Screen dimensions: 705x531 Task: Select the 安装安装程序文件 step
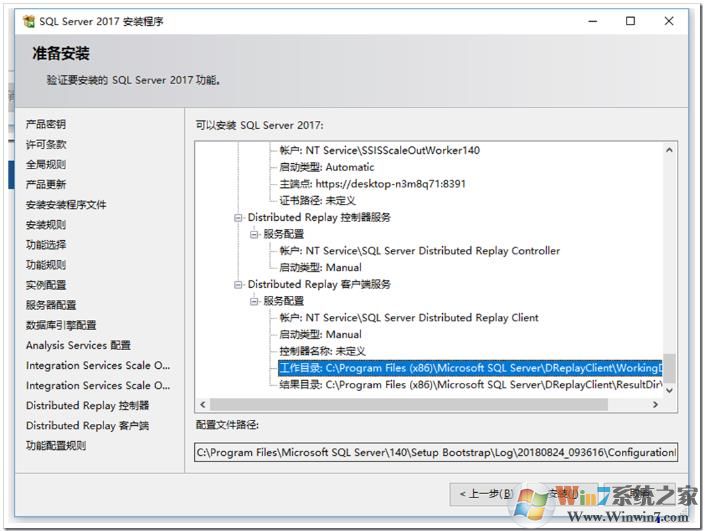pos(66,205)
